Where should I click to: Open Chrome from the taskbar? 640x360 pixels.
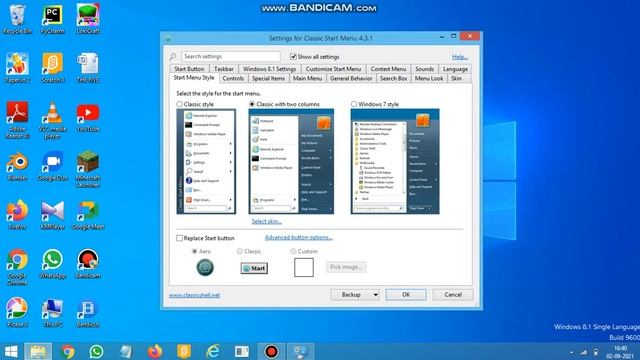[68, 351]
